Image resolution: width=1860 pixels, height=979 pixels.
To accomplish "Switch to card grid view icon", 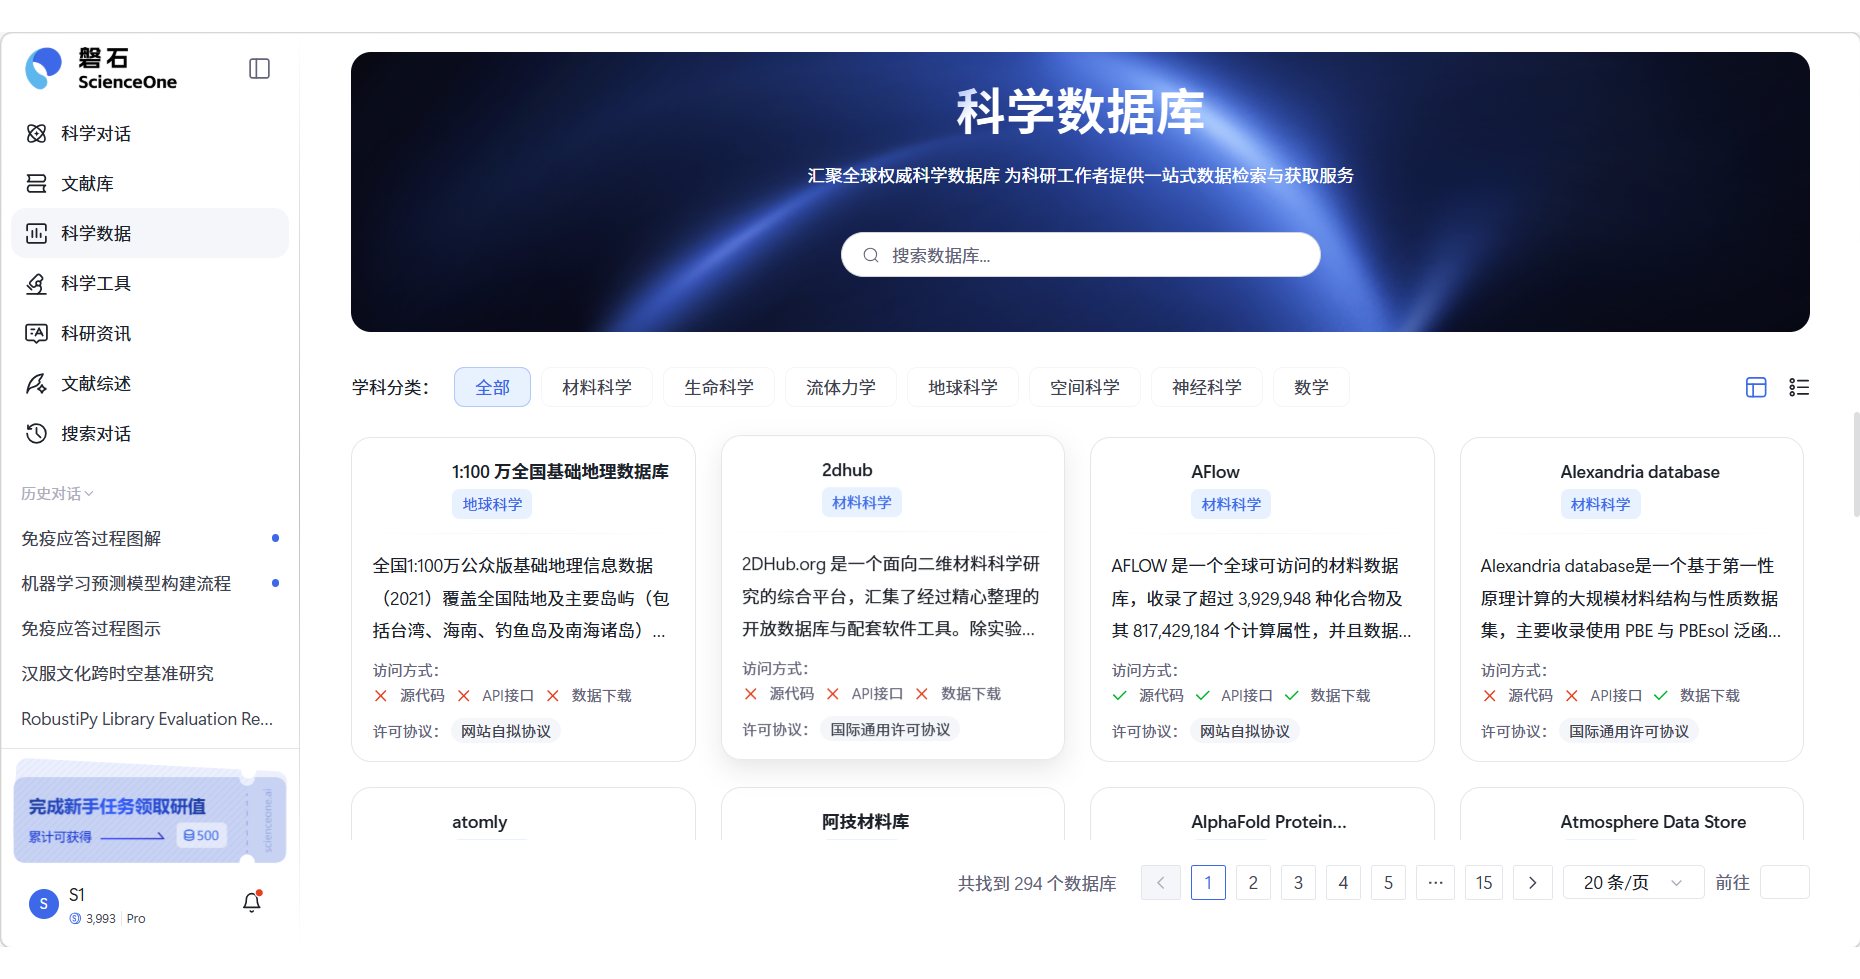I will coord(1756,387).
